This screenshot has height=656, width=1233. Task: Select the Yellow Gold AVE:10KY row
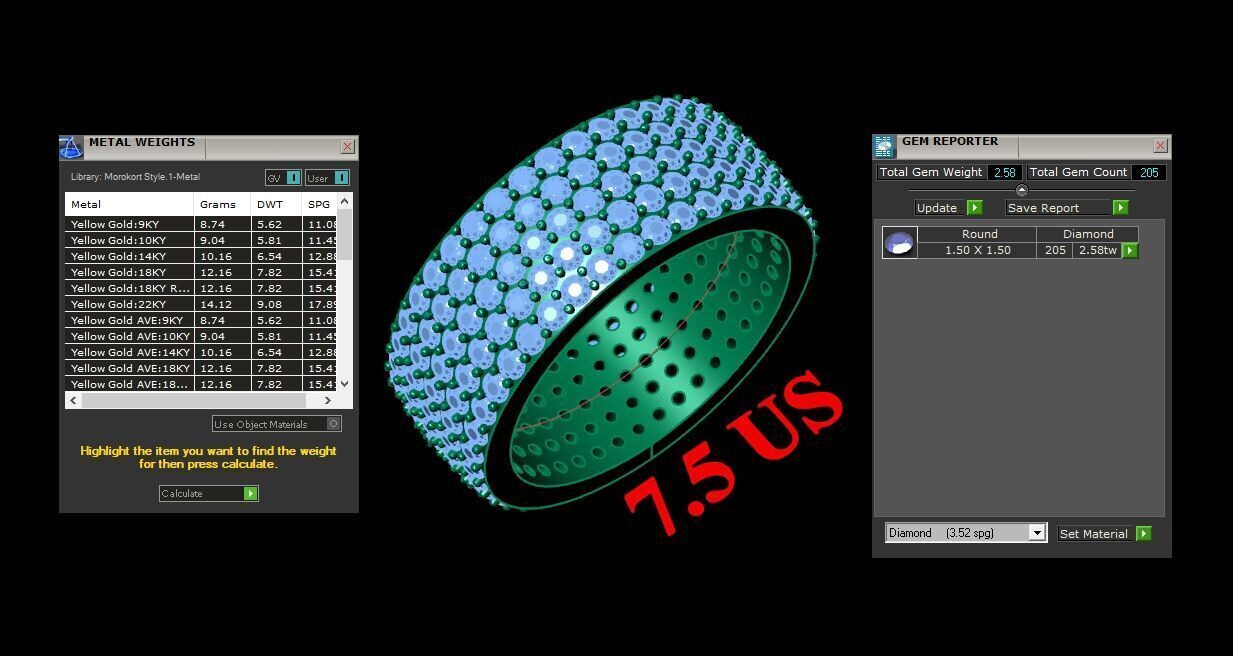click(201, 336)
